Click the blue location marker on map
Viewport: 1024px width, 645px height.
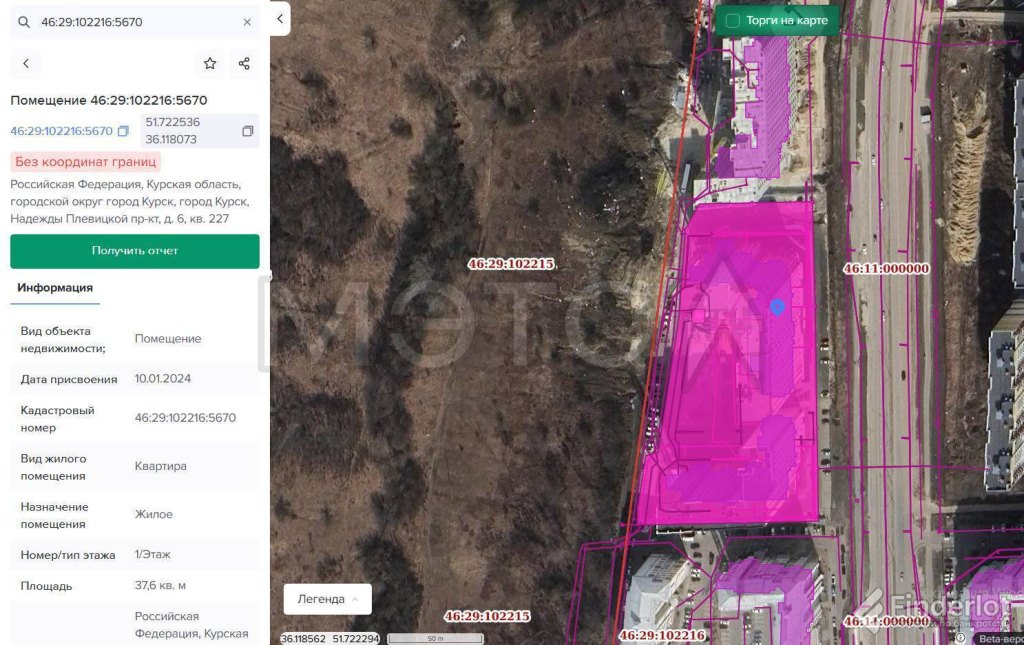tap(777, 306)
